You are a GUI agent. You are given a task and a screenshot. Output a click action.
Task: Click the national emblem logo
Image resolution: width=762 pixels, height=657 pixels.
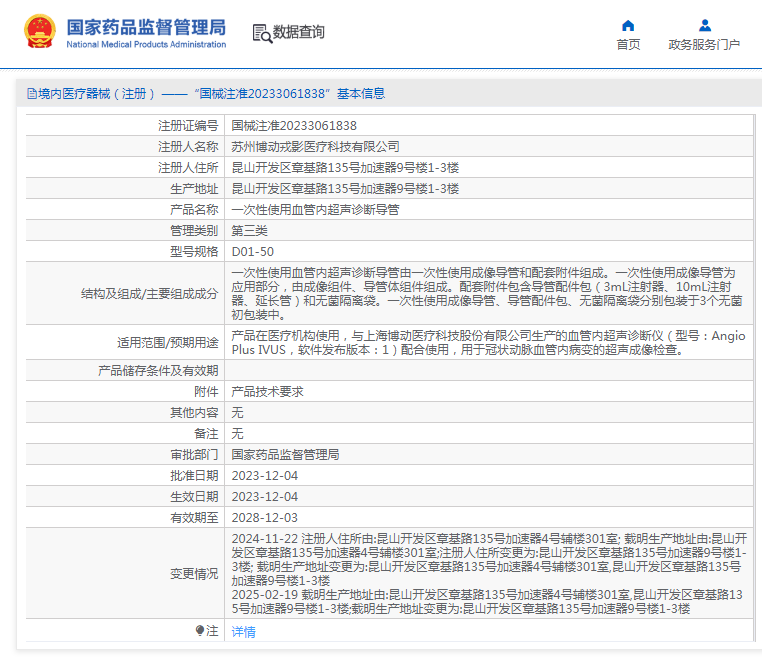40,32
